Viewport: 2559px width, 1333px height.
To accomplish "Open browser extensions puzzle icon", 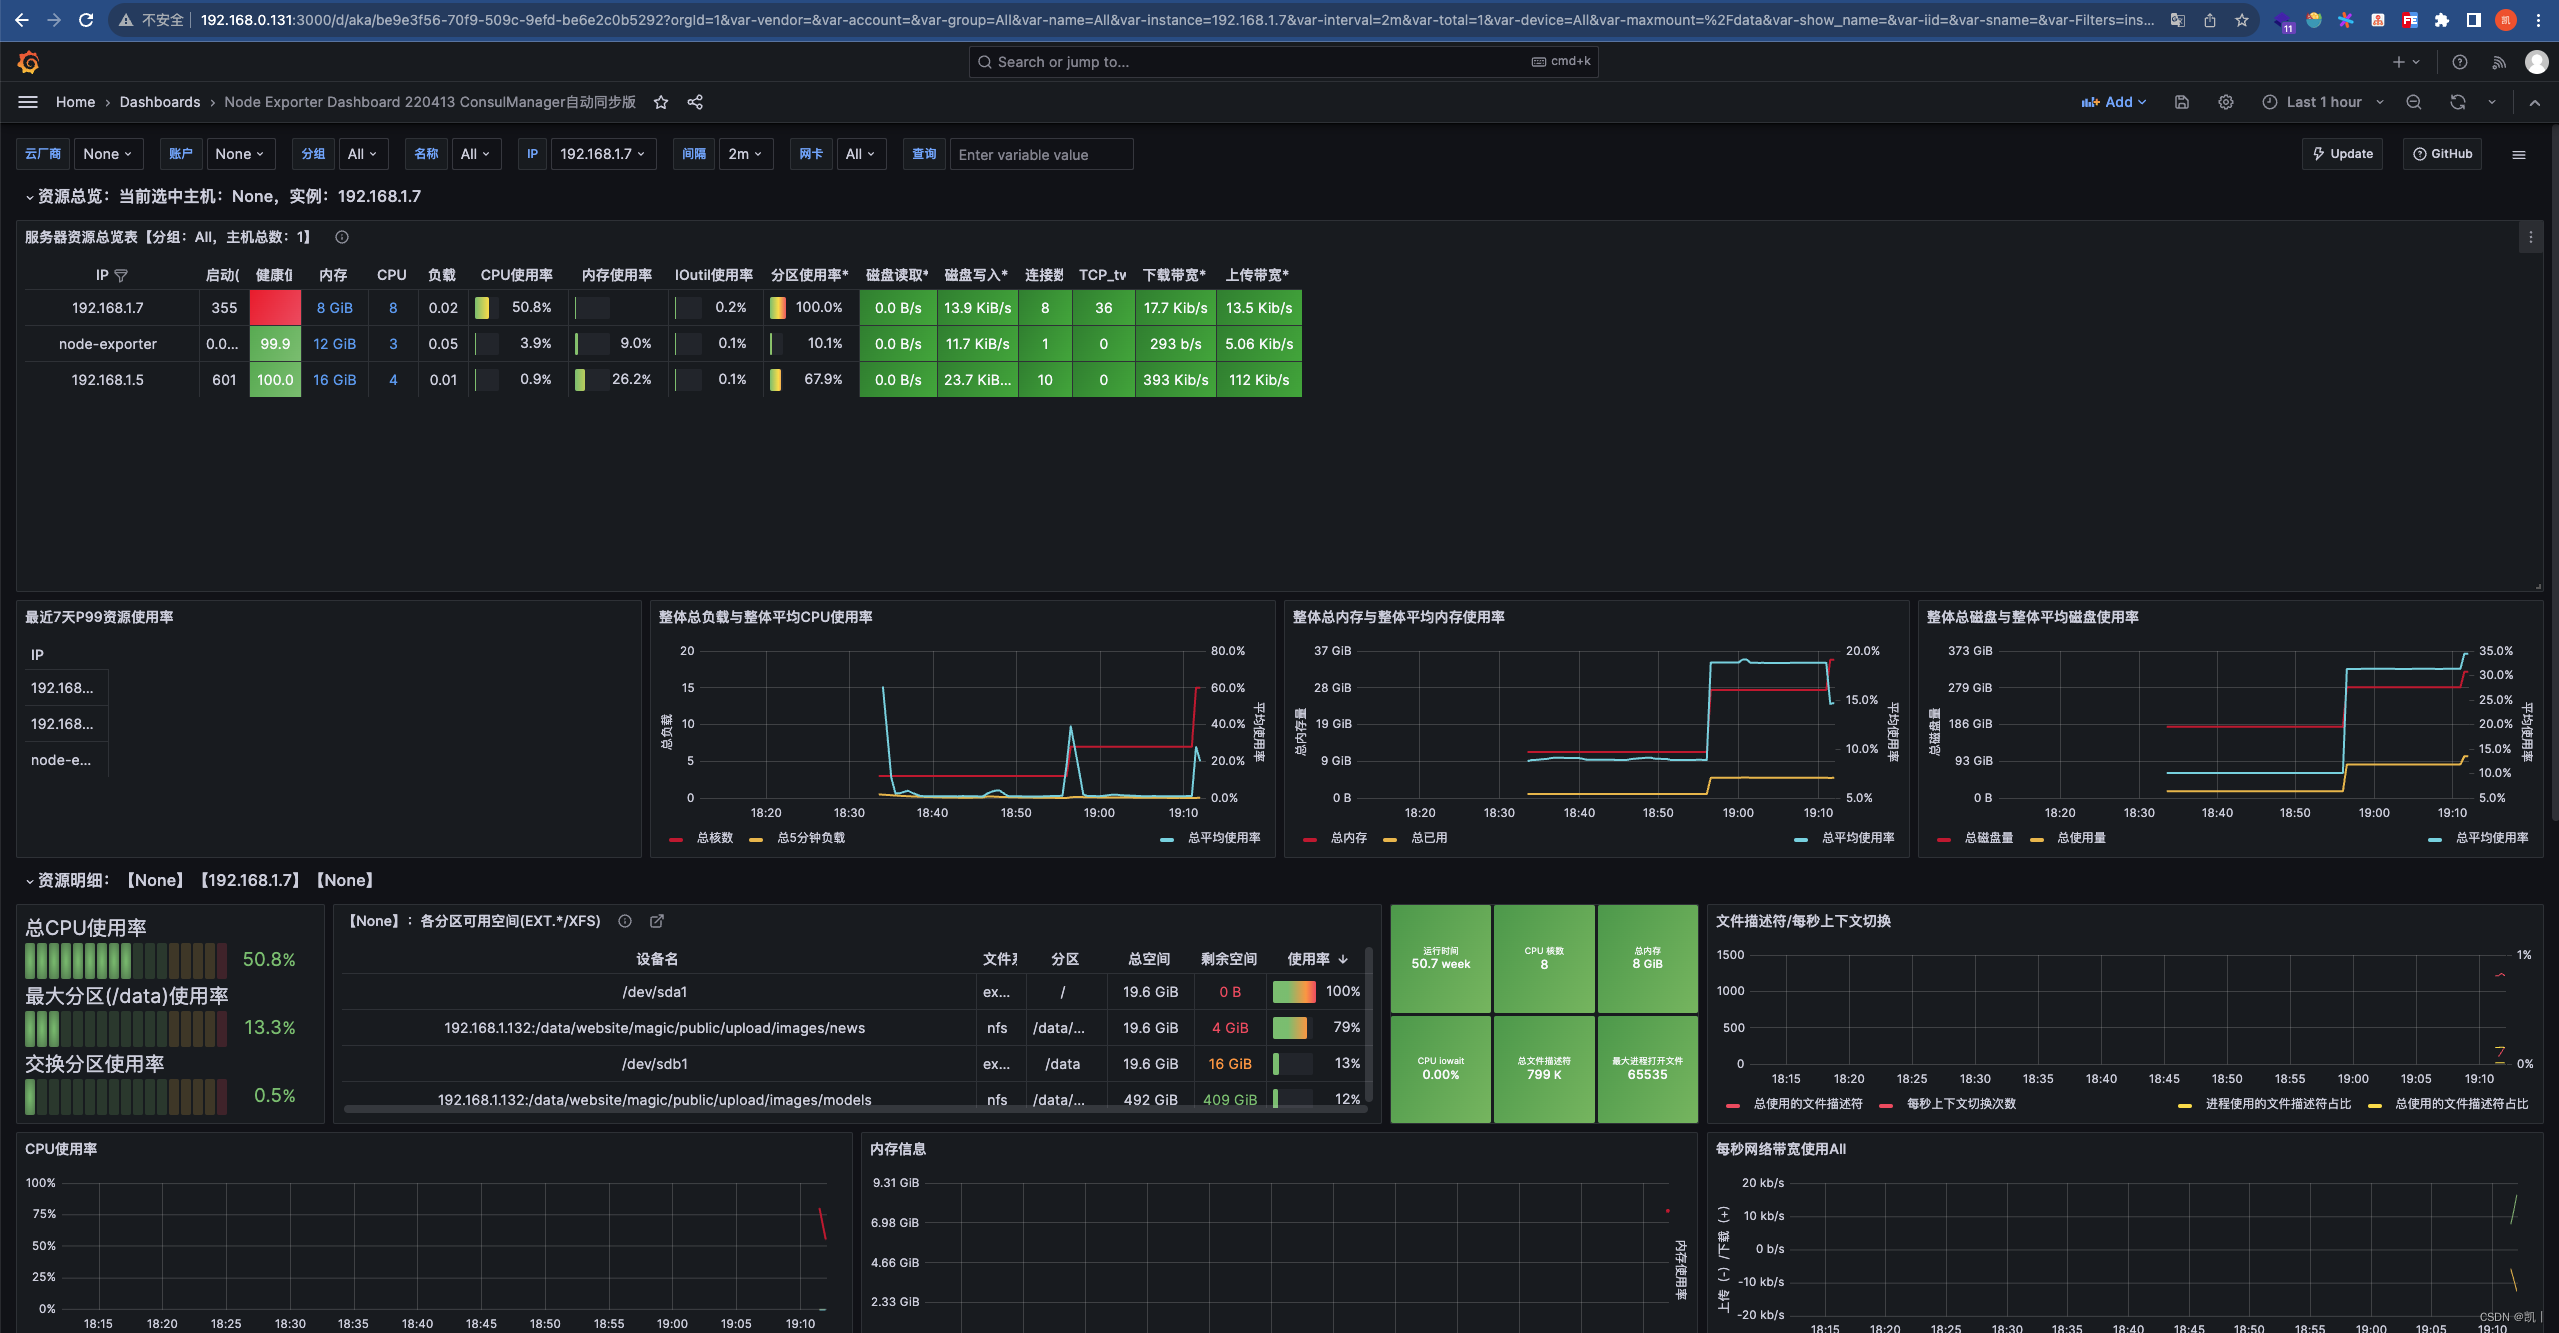I will (x=2442, y=20).
